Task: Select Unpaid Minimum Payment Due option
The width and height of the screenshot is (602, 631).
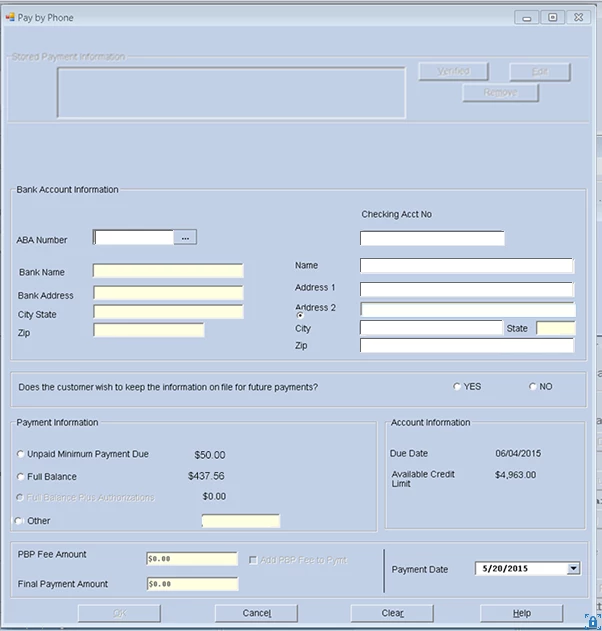Action: pyautogui.click(x=21, y=454)
